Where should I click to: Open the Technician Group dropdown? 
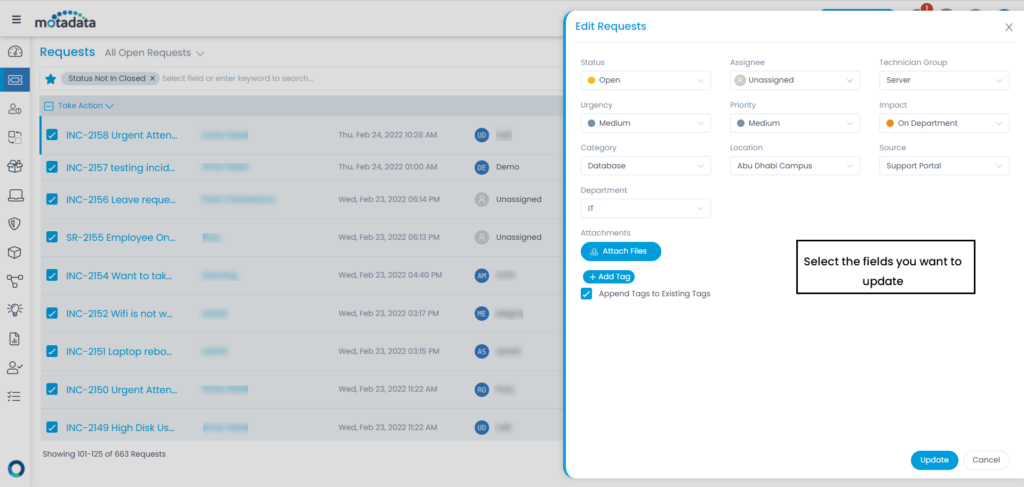[x=943, y=80]
